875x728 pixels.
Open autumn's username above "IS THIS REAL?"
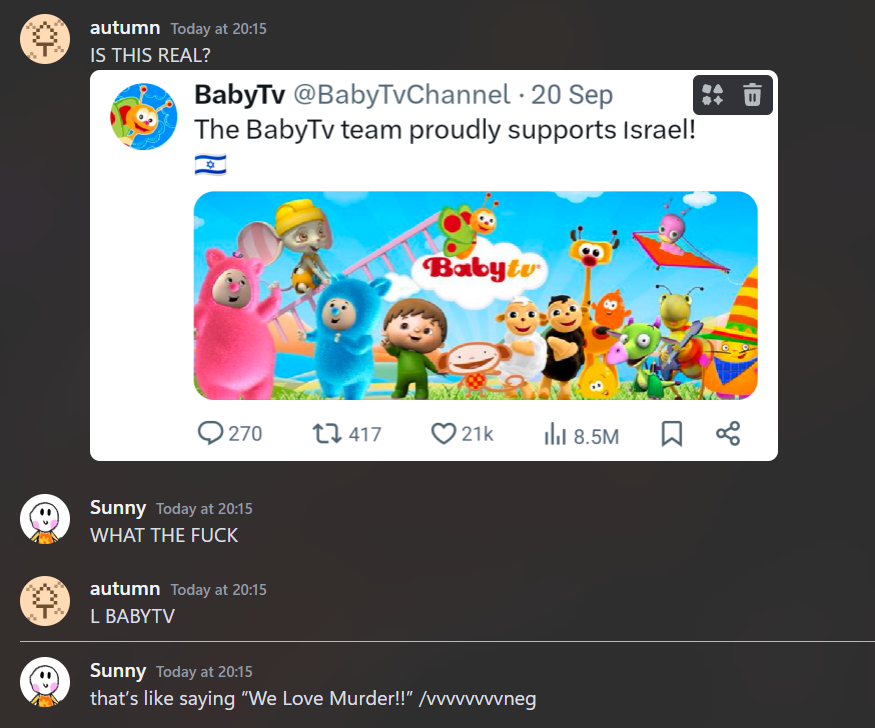125,28
